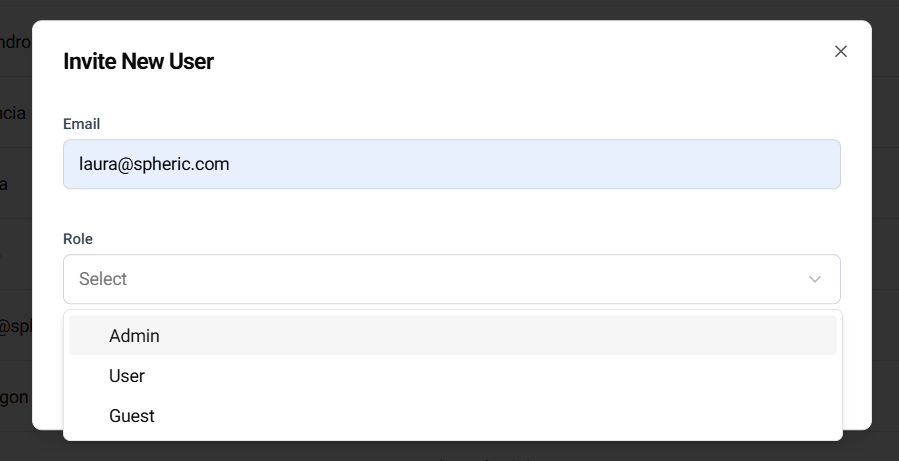
Task: Click the dimmed backdrop right of the dialog
Action: click(x=885, y=230)
